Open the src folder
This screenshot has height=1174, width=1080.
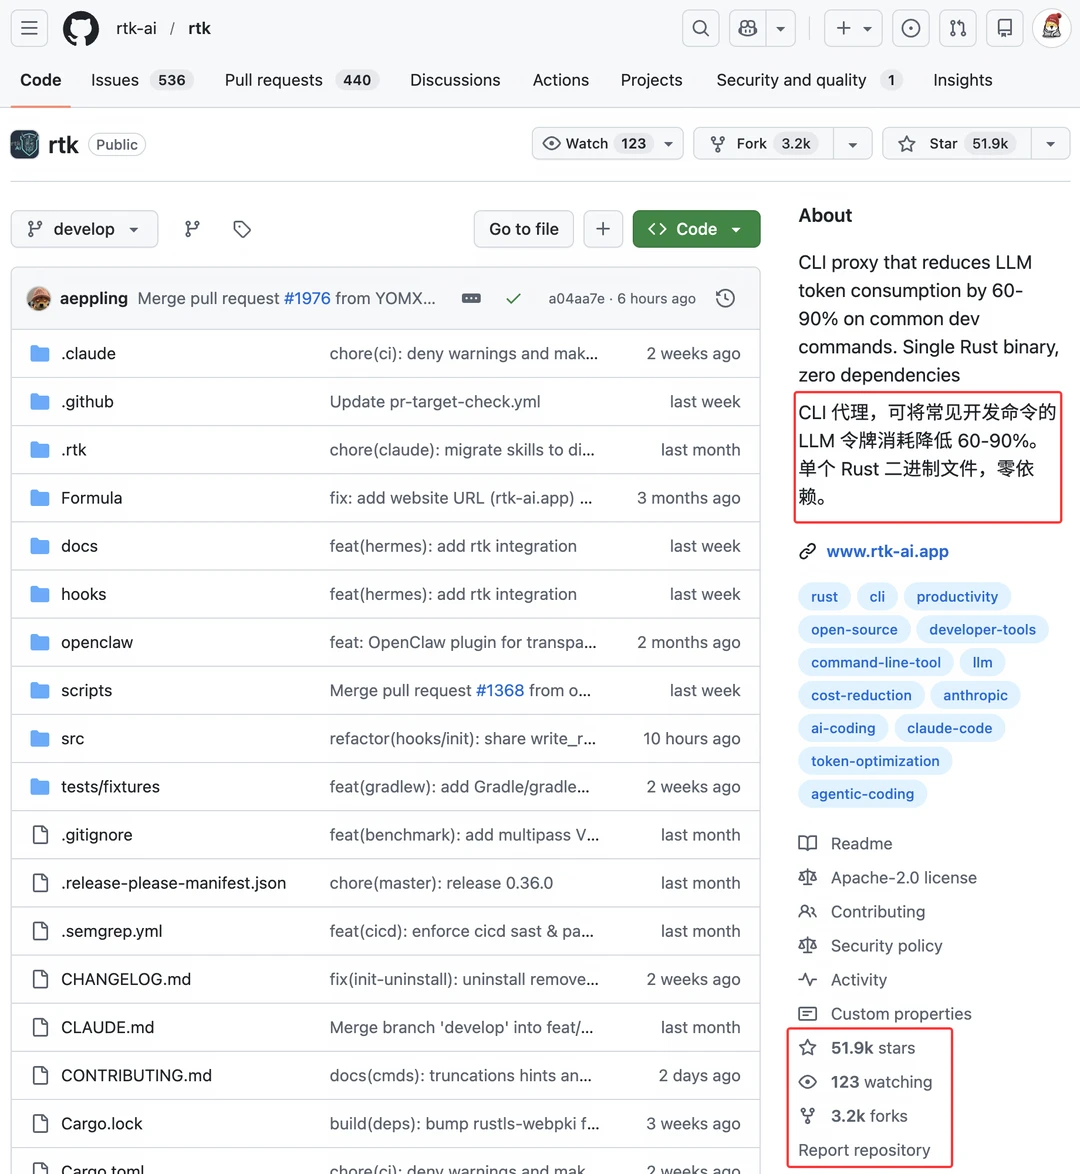click(x=73, y=739)
